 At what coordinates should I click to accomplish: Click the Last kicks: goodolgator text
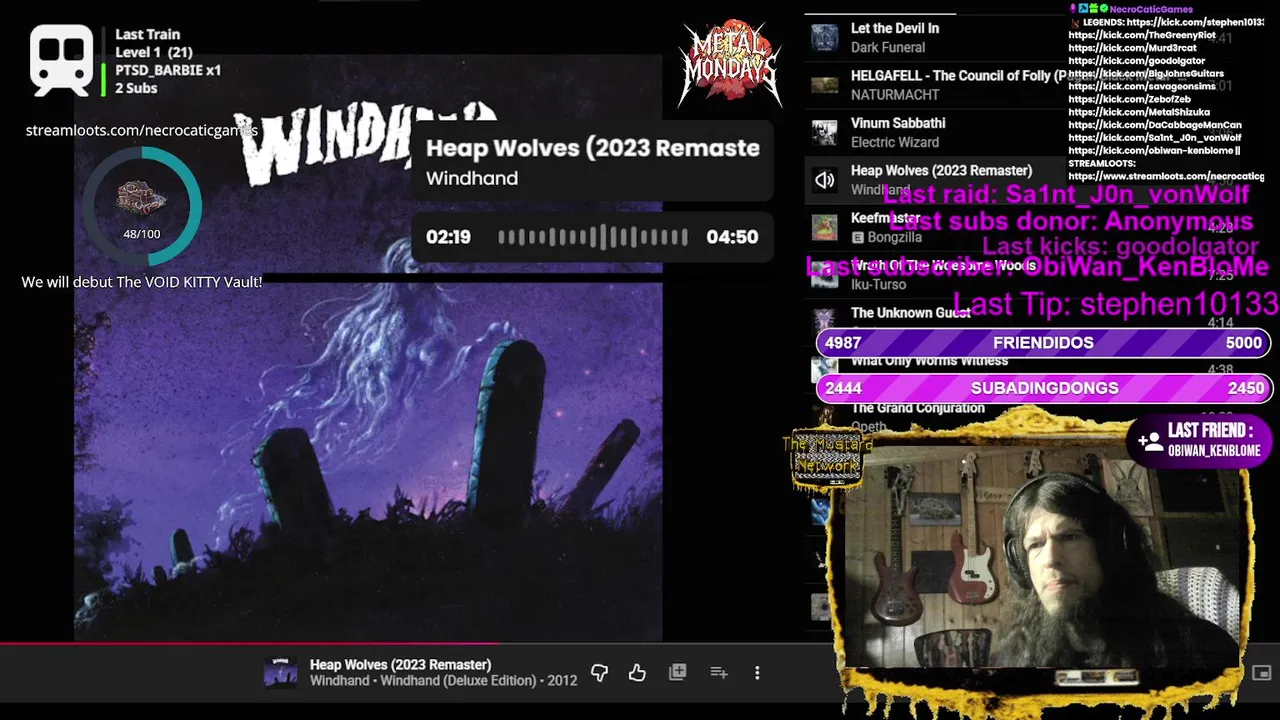pos(1120,246)
